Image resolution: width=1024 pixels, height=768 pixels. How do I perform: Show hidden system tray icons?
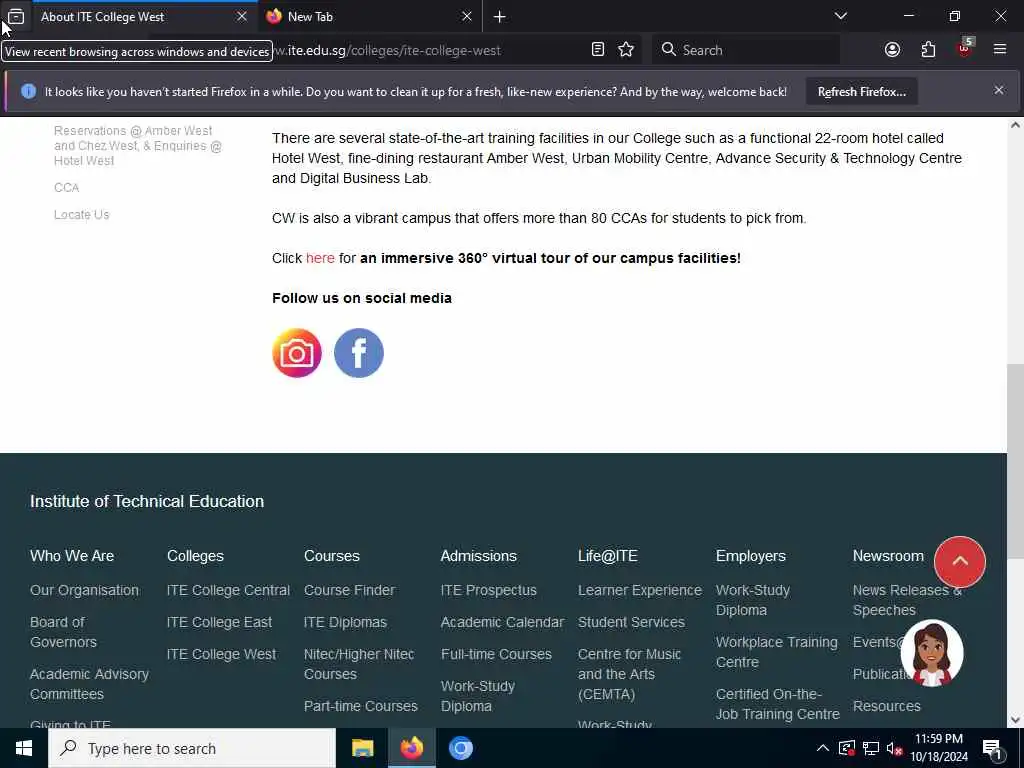[x=823, y=748]
